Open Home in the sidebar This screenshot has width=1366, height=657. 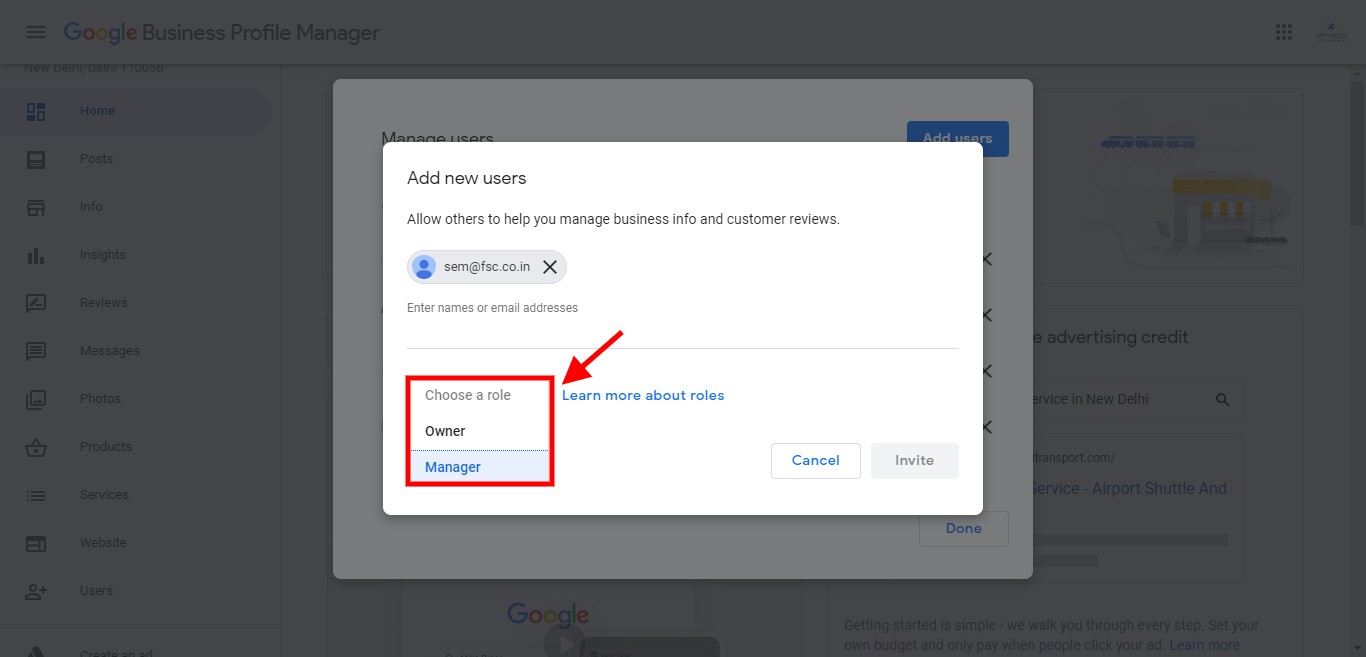[97, 111]
